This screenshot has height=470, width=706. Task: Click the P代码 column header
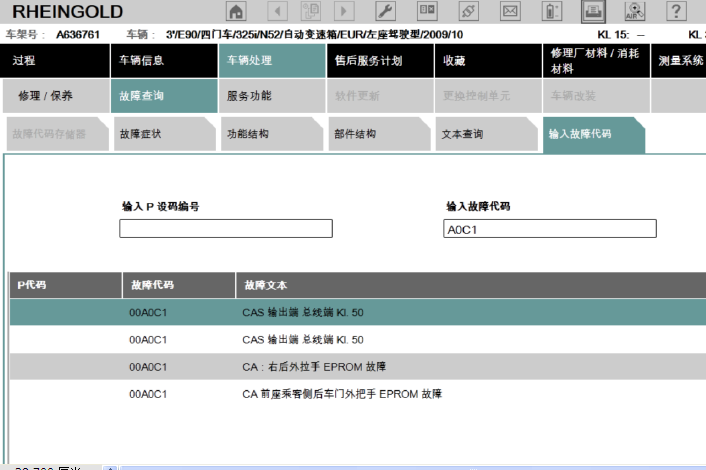[x=66, y=285]
